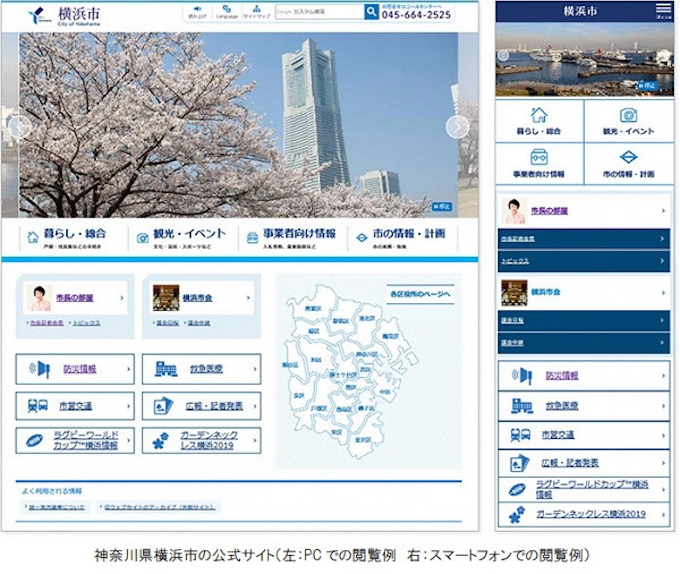
Task: Tap the camera icon 観光・イベント in mobile view
Action: (x=627, y=121)
